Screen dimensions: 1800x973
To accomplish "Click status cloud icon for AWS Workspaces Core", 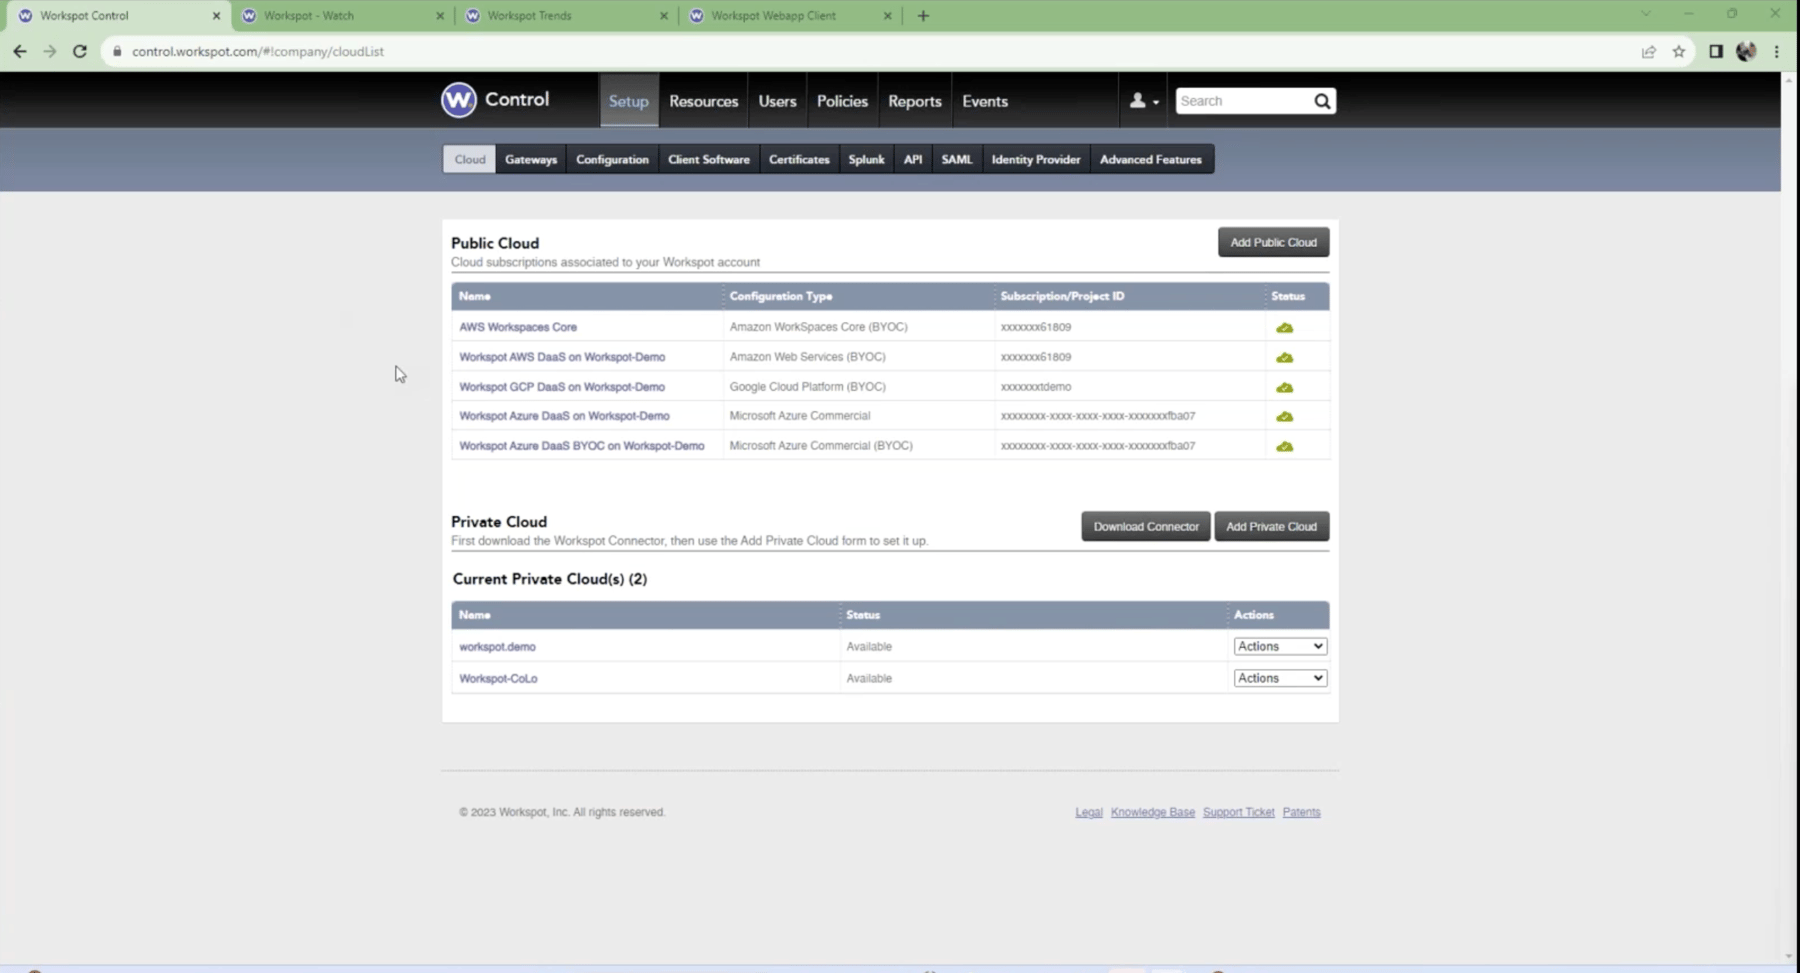I will coord(1284,328).
